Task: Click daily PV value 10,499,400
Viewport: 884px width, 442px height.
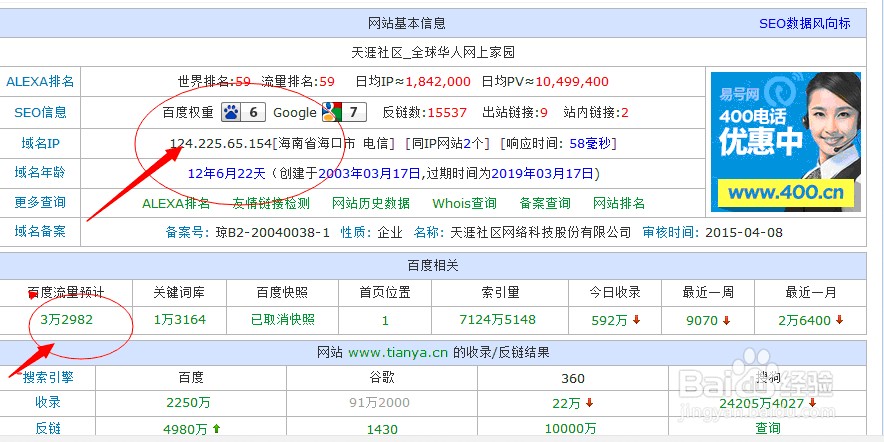Action: (572, 82)
